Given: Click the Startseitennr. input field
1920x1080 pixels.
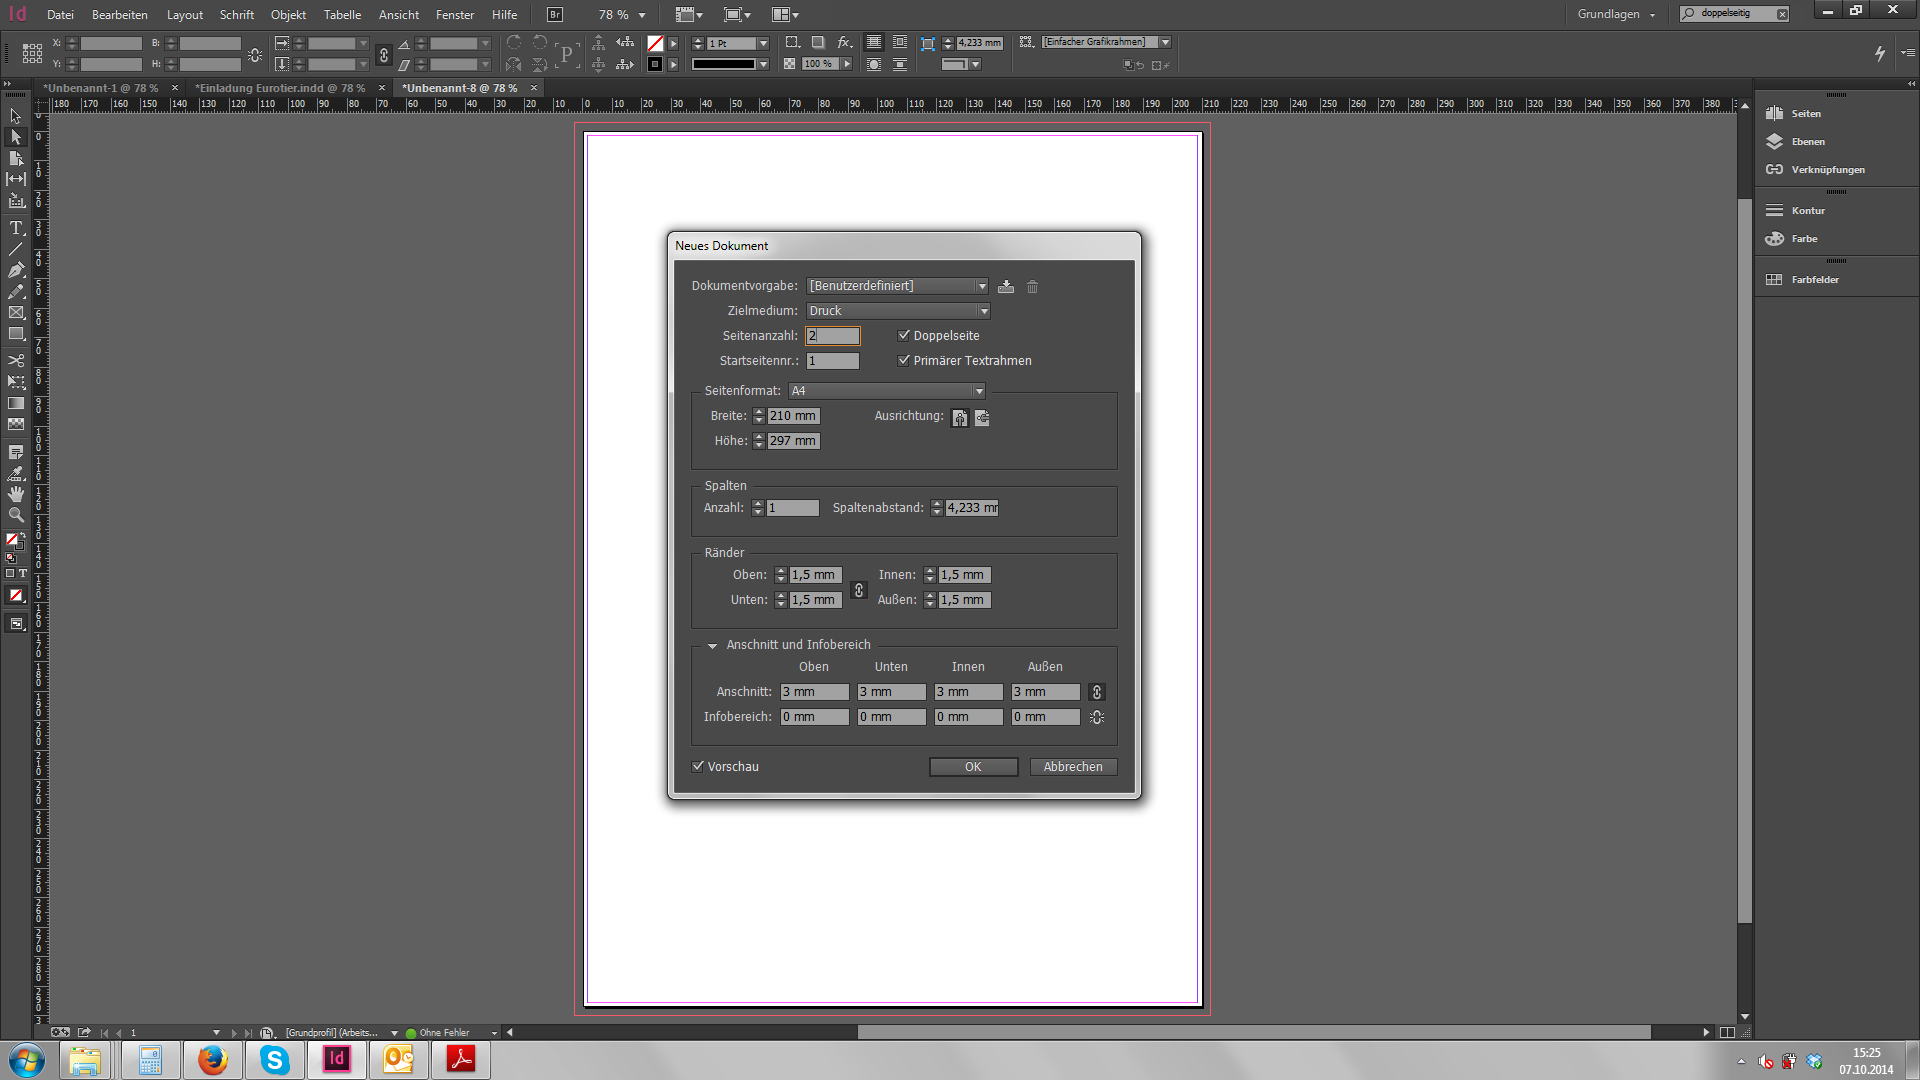Looking at the screenshot, I should coord(832,361).
